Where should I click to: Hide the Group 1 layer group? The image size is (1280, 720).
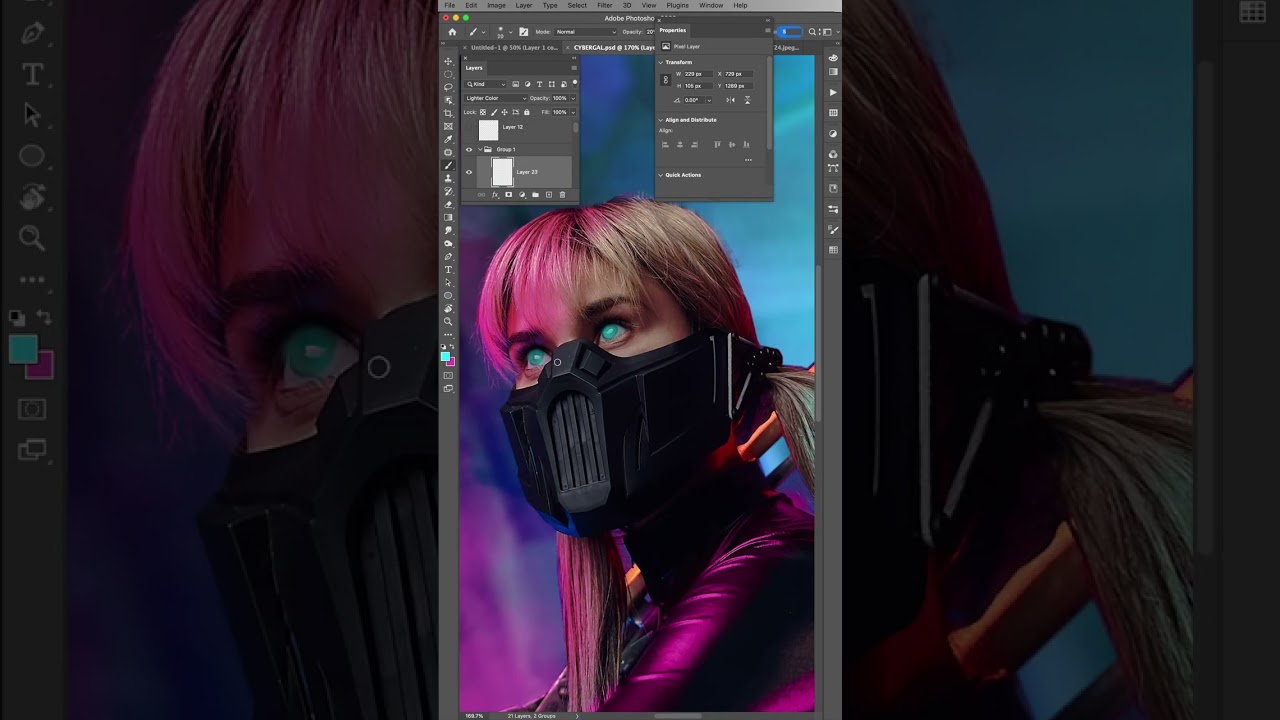[x=469, y=149]
